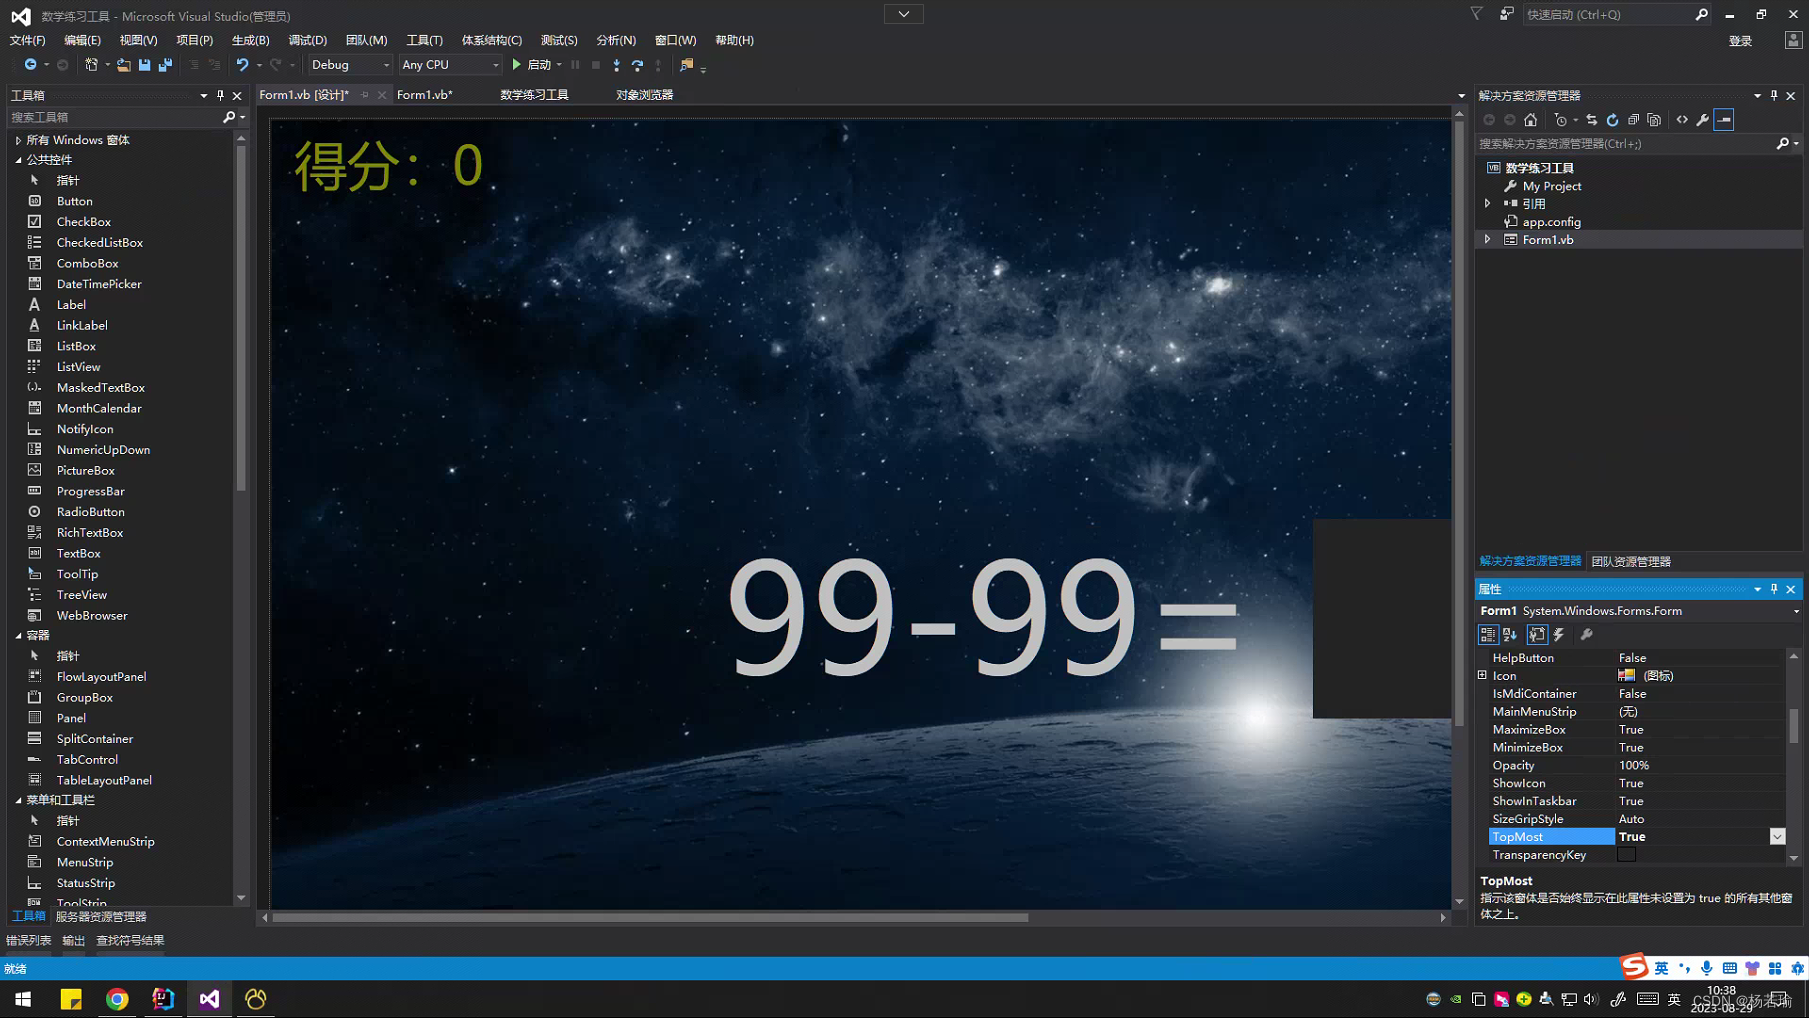The width and height of the screenshot is (1809, 1018).
Task: Click Solution Explorer Refresh icon
Action: point(1612,120)
